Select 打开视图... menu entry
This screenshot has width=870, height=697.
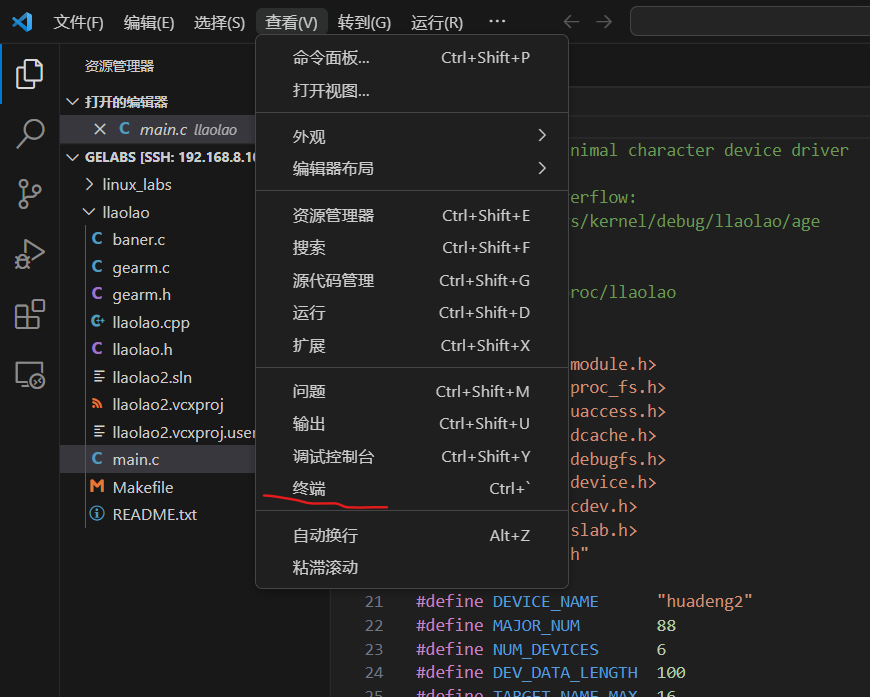point(412,90)
